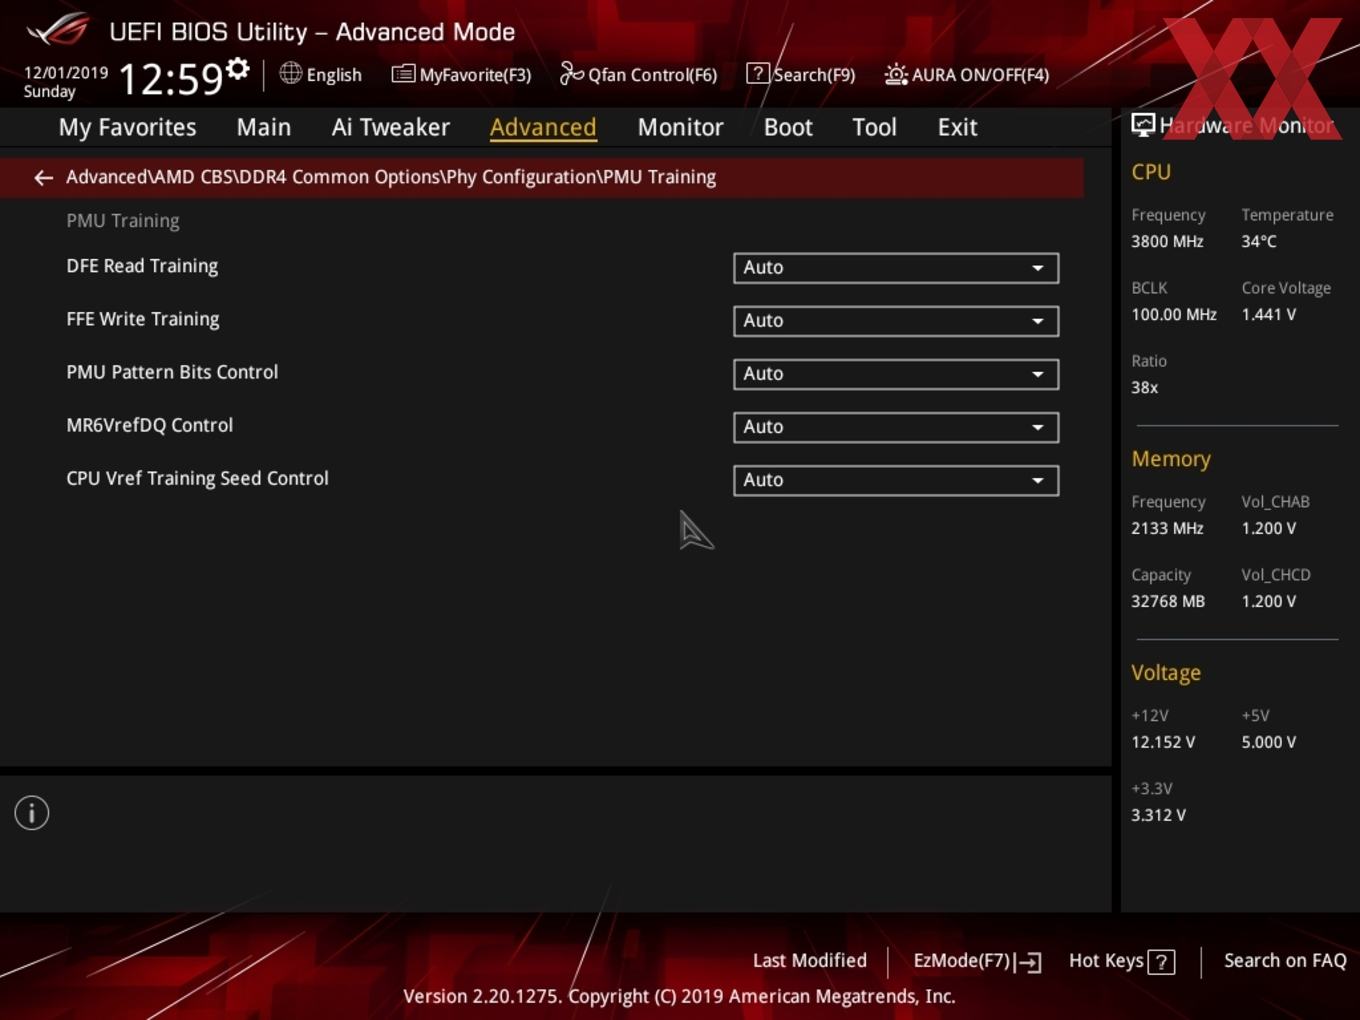The image size is (1360, 1020).
Task: Click the Version 2.20.1275 copyright line
Action: pyautogui.click(x=679, y=996)
